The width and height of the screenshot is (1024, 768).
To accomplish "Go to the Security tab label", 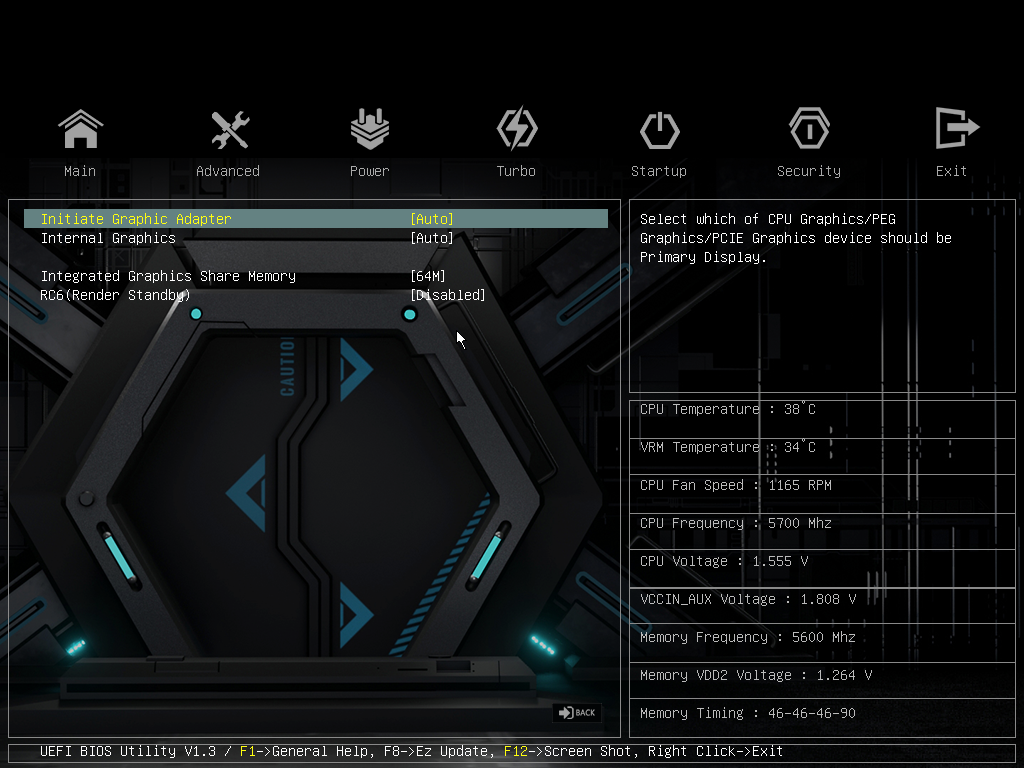I will click(x=809, y=171).
